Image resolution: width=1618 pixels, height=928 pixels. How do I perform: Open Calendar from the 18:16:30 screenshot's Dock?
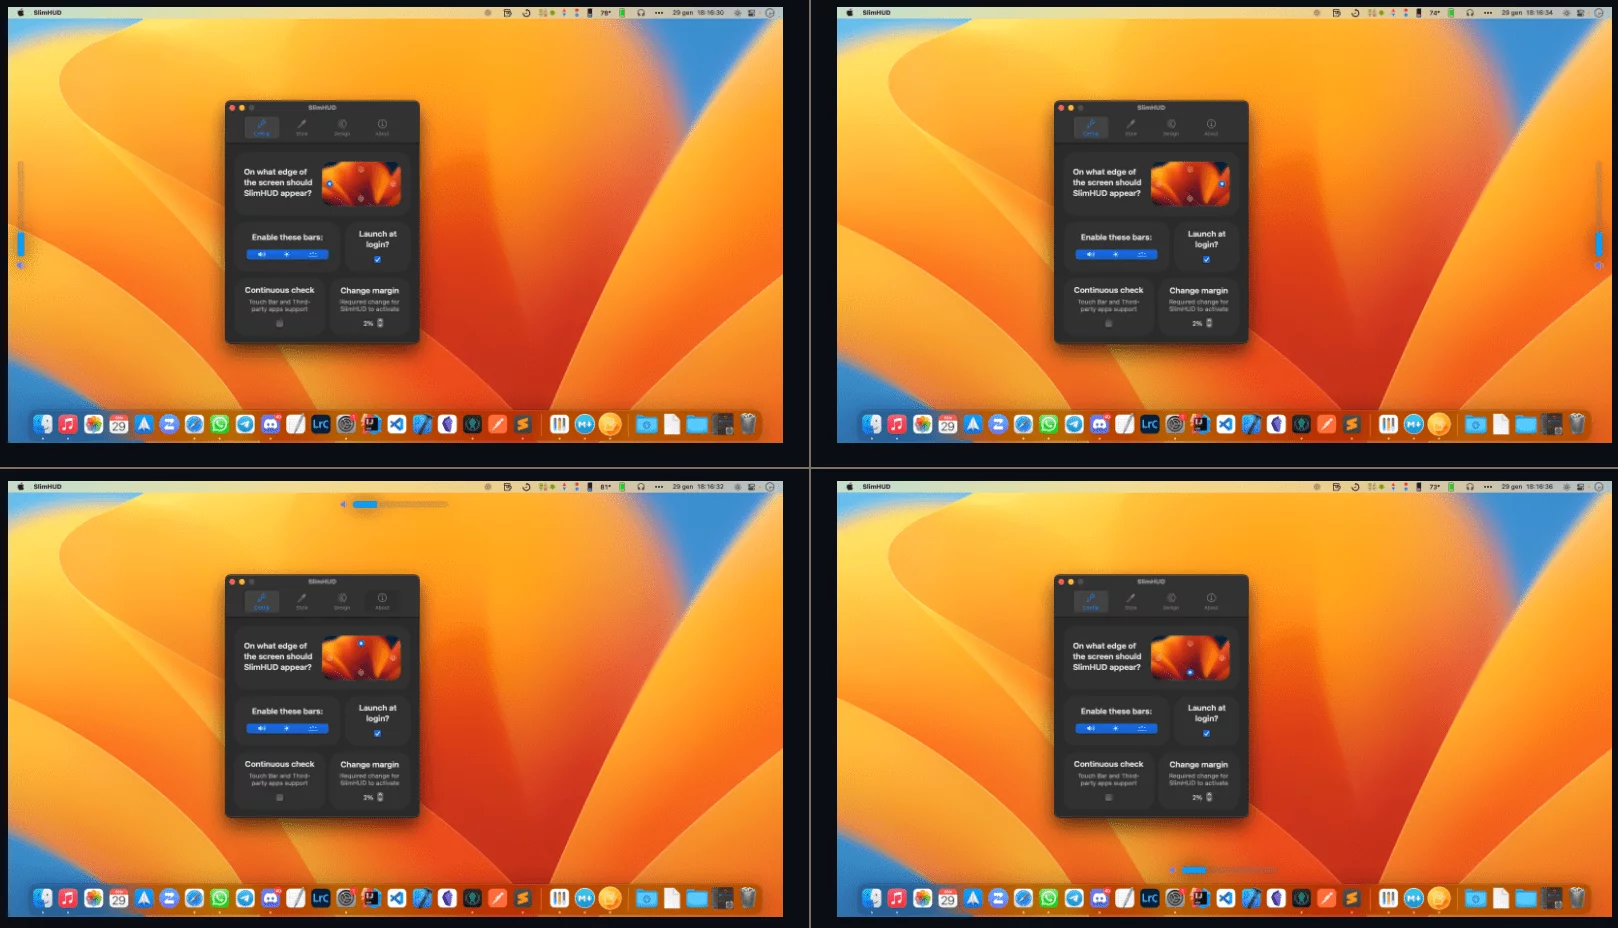[x=119, y=424]
